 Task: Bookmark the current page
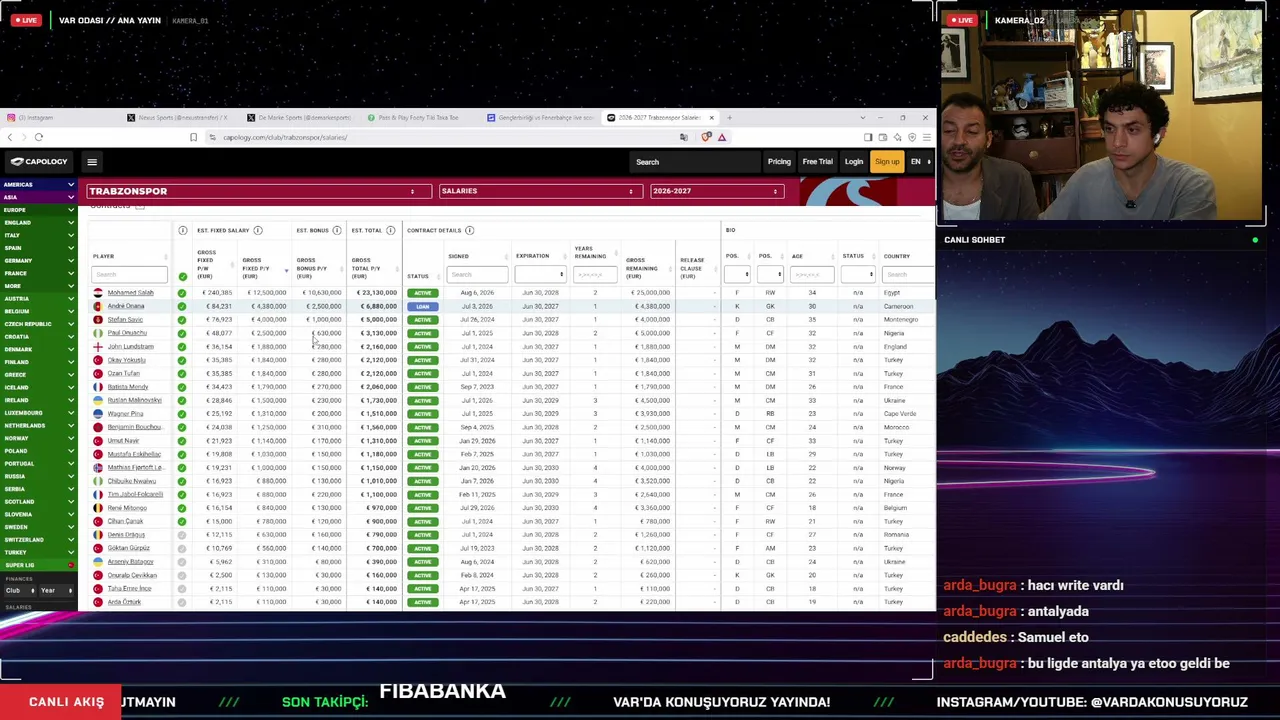pos(193,137)
